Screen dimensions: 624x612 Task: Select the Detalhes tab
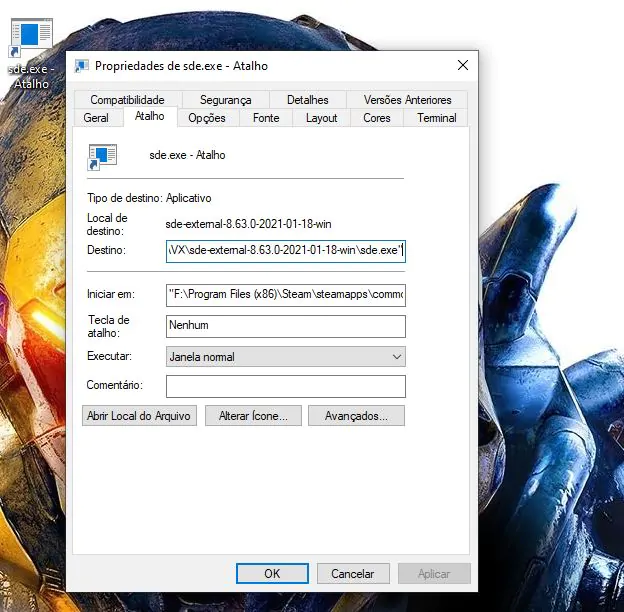point(307,100)
